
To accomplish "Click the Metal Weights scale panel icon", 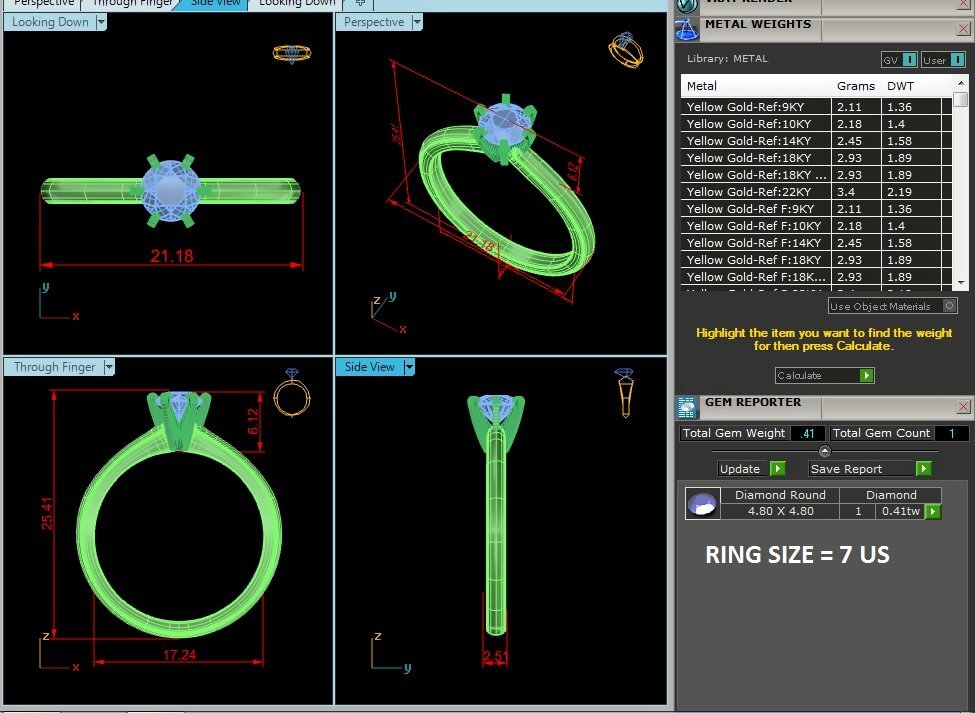I will (x=687, y=29).
